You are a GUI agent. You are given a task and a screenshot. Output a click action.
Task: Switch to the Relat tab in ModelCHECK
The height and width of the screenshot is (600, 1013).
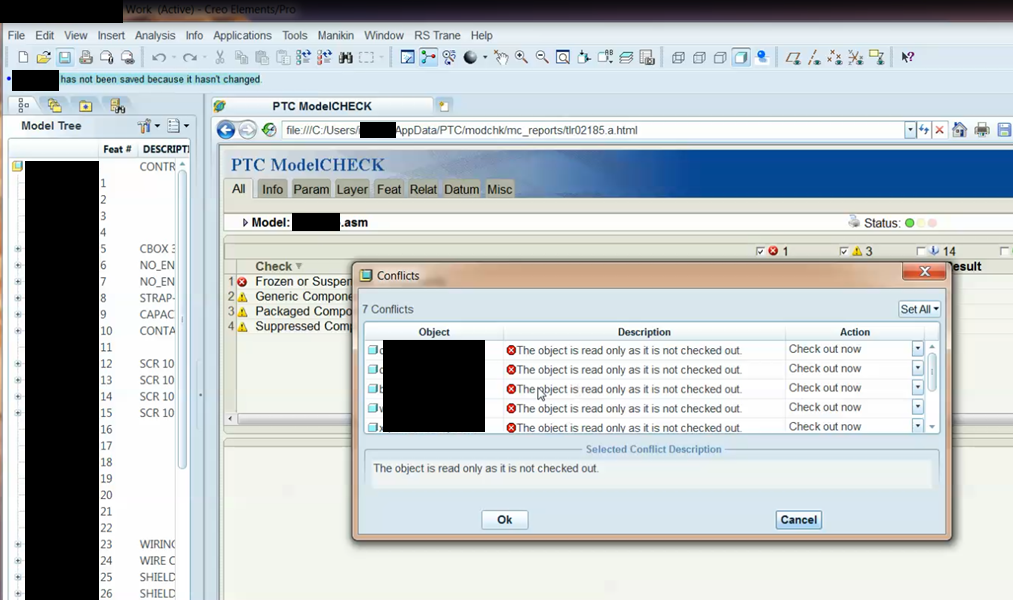click(x=423, y=189)
